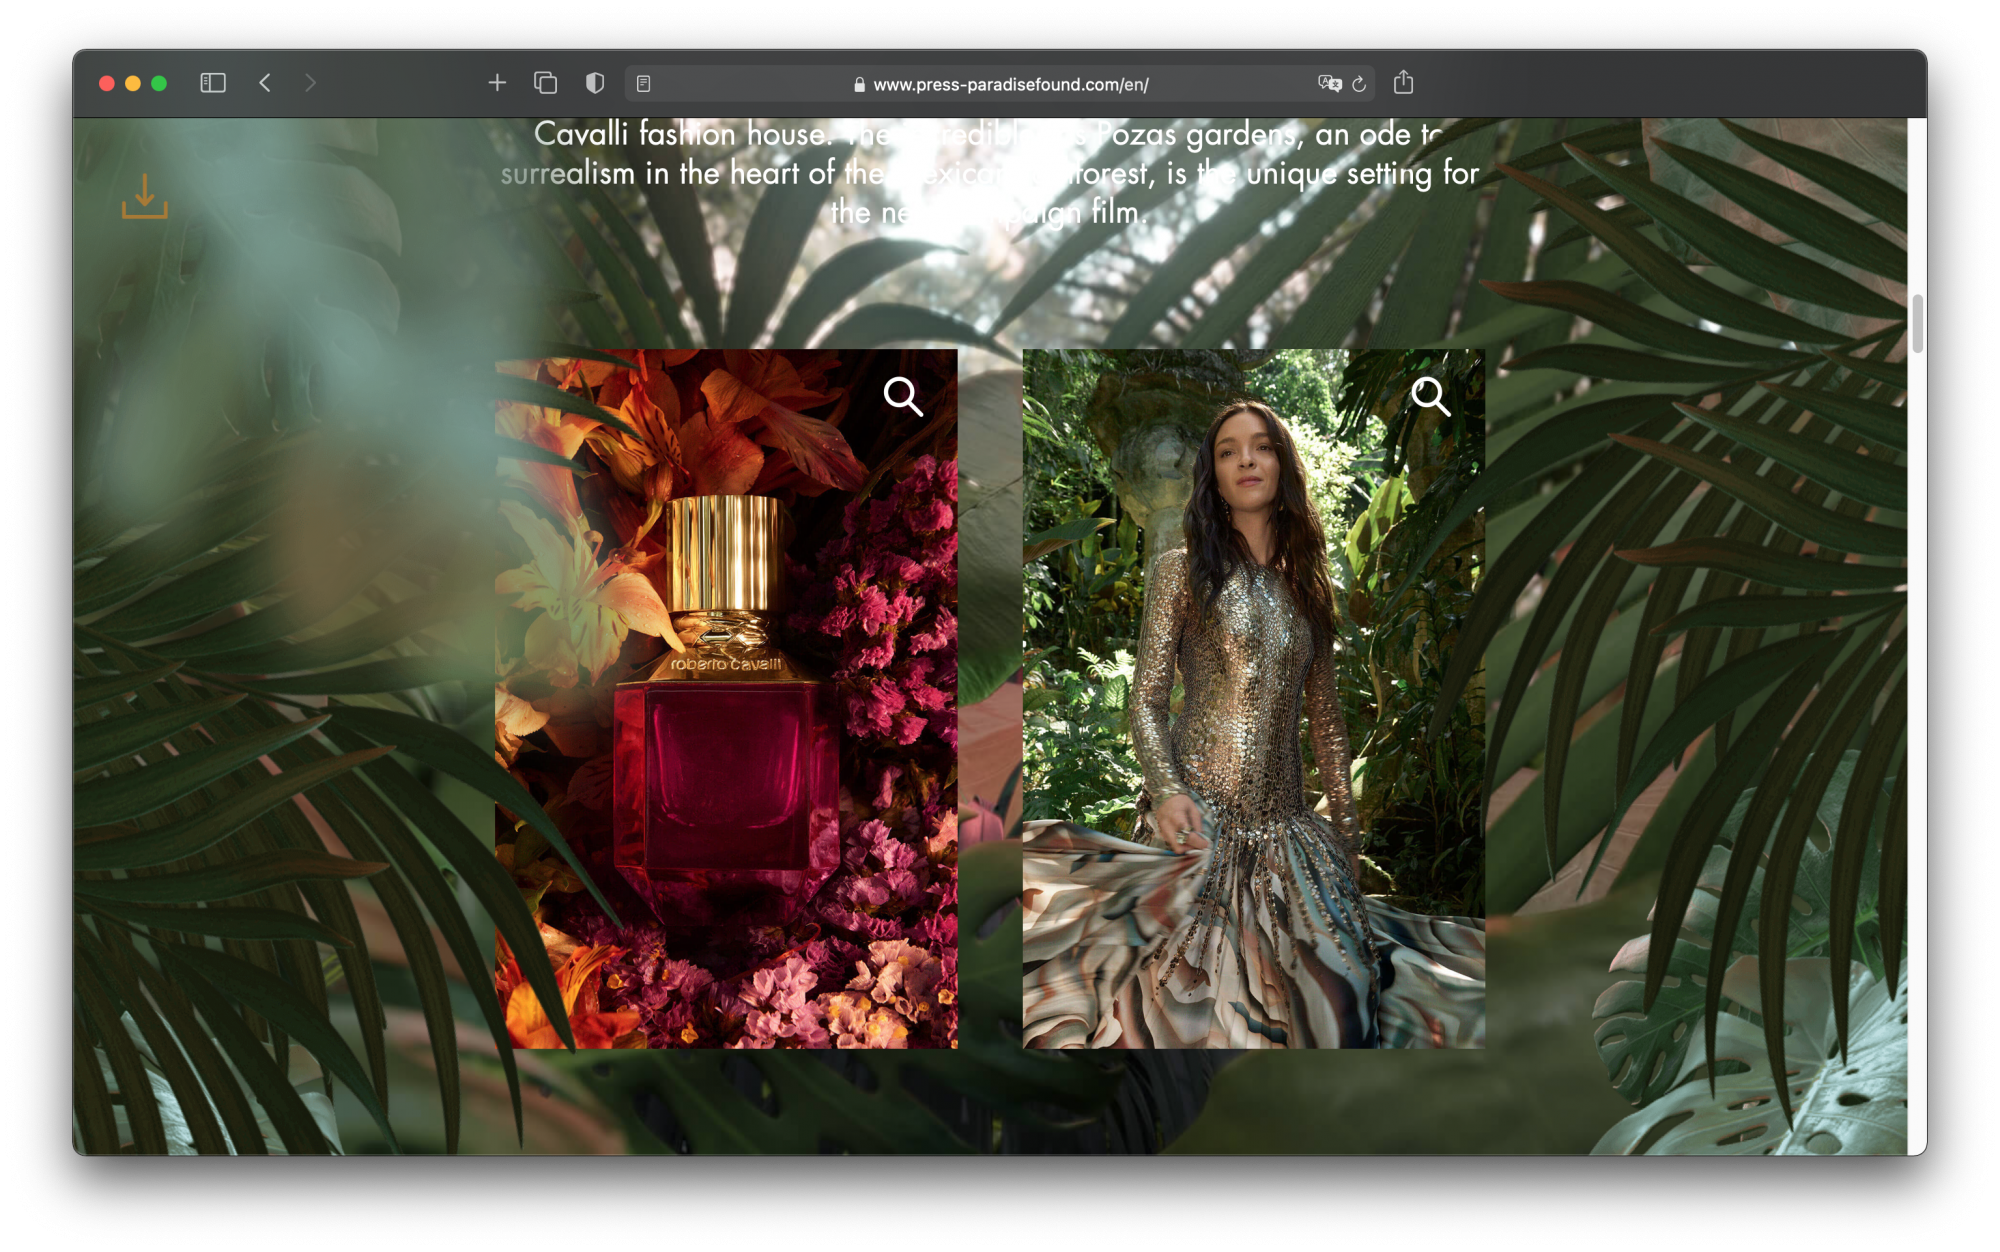
Task: Open a new tab with plus icon
Action: tap(497, 83)
